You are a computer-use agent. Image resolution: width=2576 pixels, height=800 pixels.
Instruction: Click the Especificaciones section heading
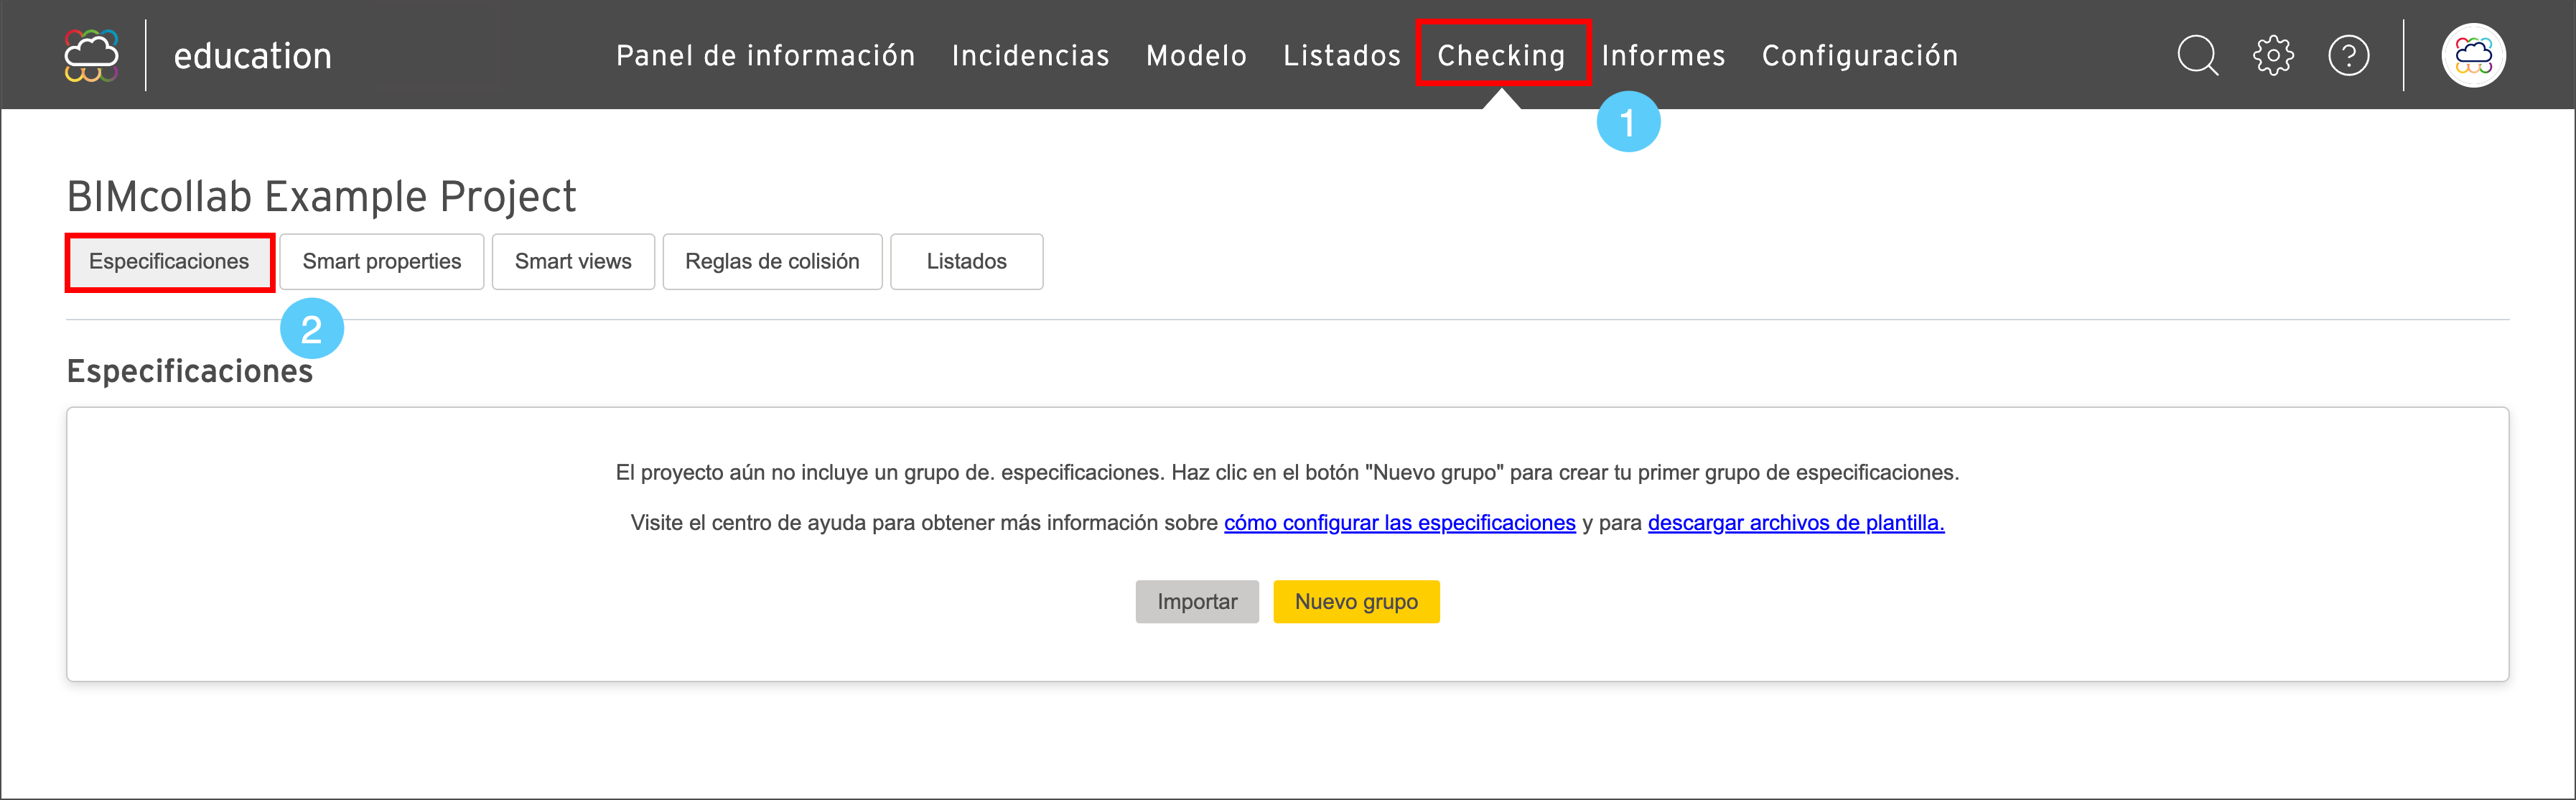(189, 371)
